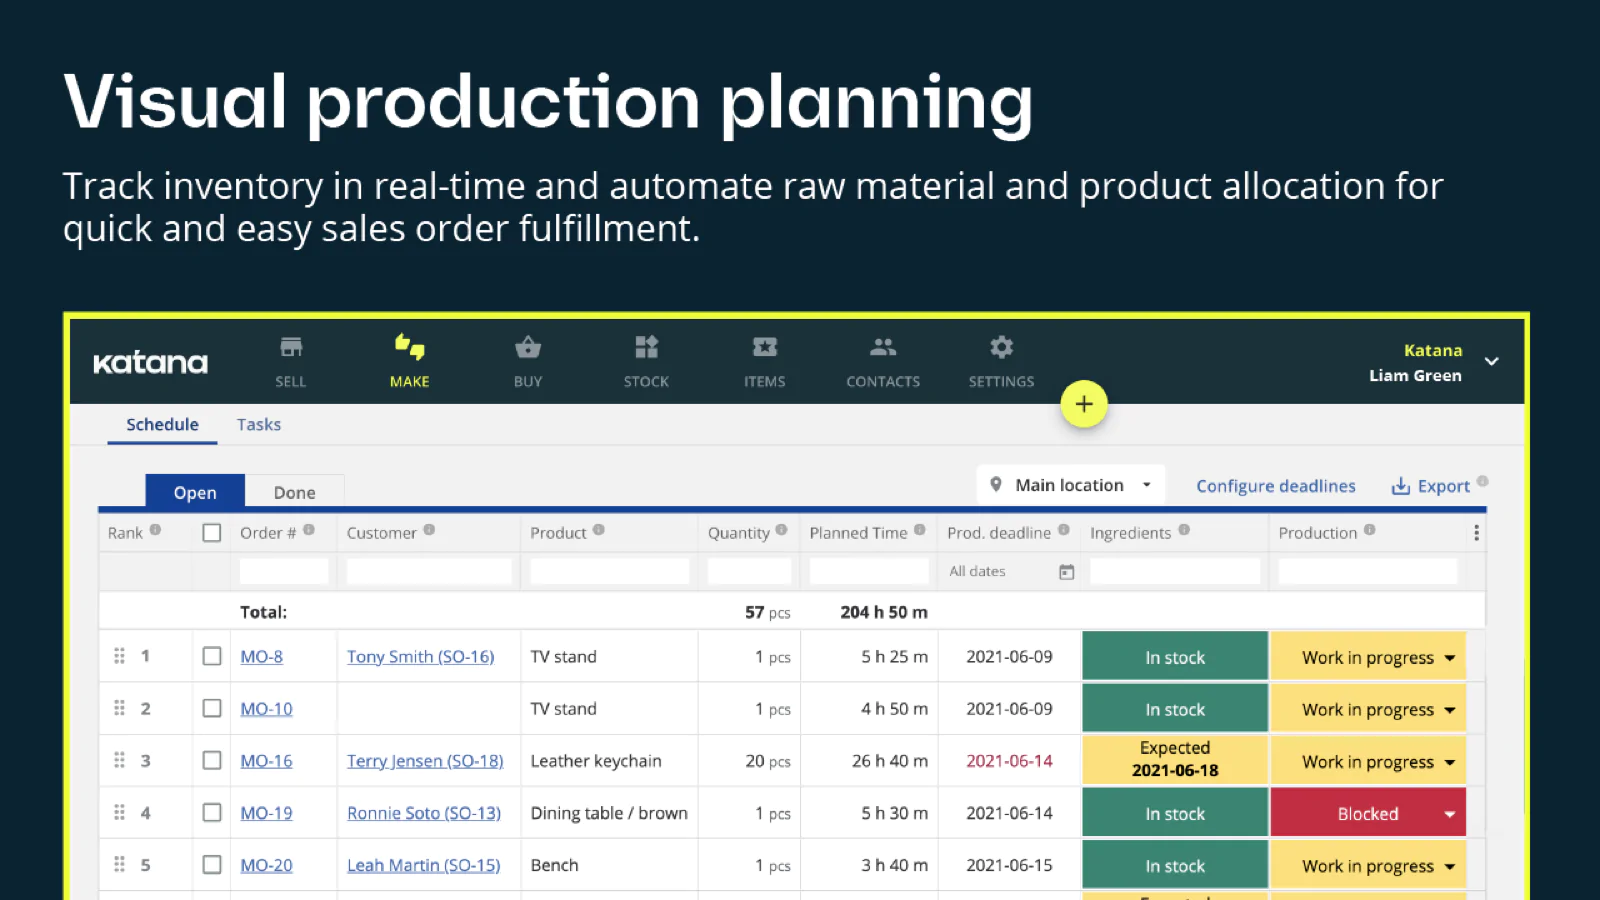Toggle the select-all checkbox in header

(x=212, y=533)
